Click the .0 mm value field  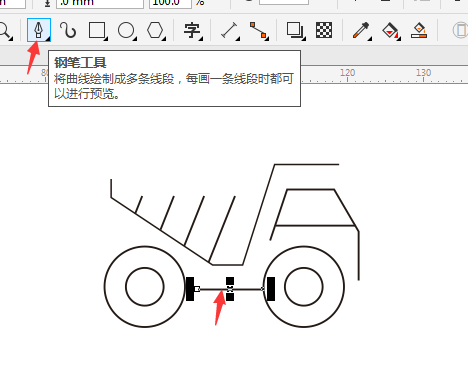click(100, 3)
